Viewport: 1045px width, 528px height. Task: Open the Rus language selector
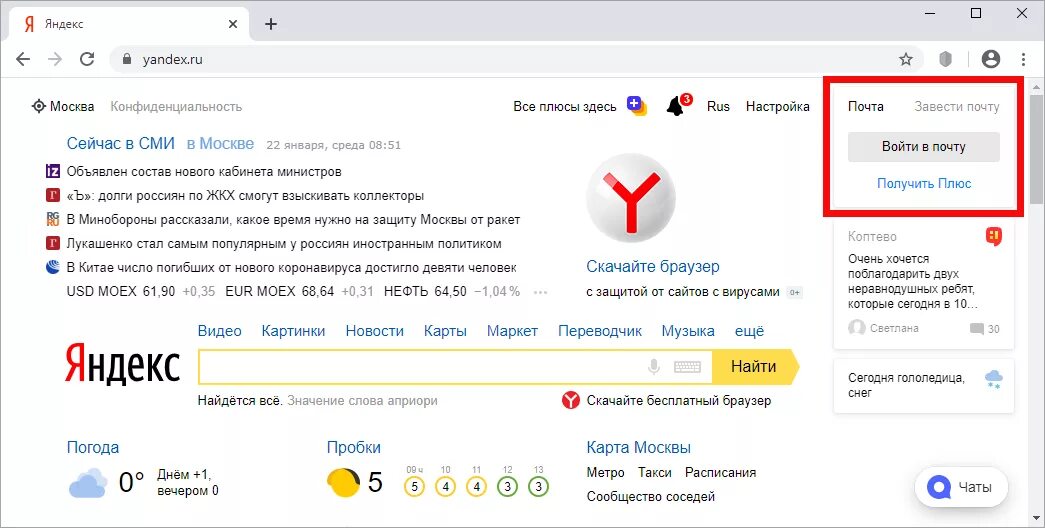click(x=718, y=106)
